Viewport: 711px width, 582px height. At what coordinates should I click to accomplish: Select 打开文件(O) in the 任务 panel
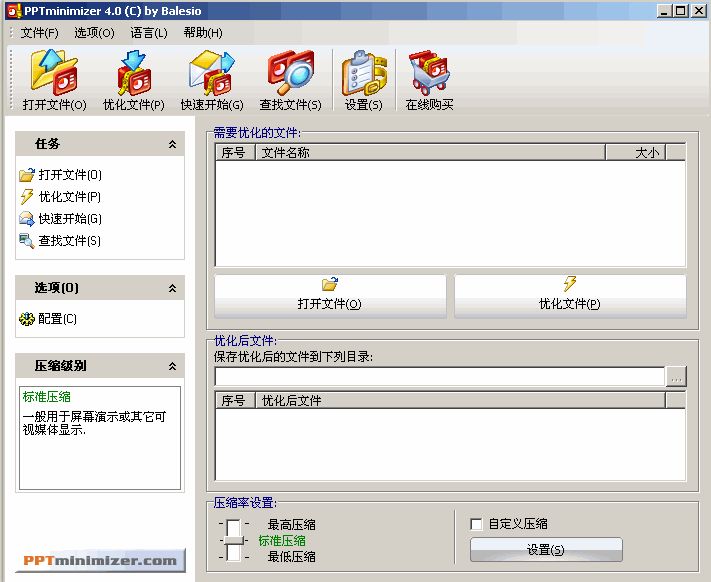tap(61, 175)
